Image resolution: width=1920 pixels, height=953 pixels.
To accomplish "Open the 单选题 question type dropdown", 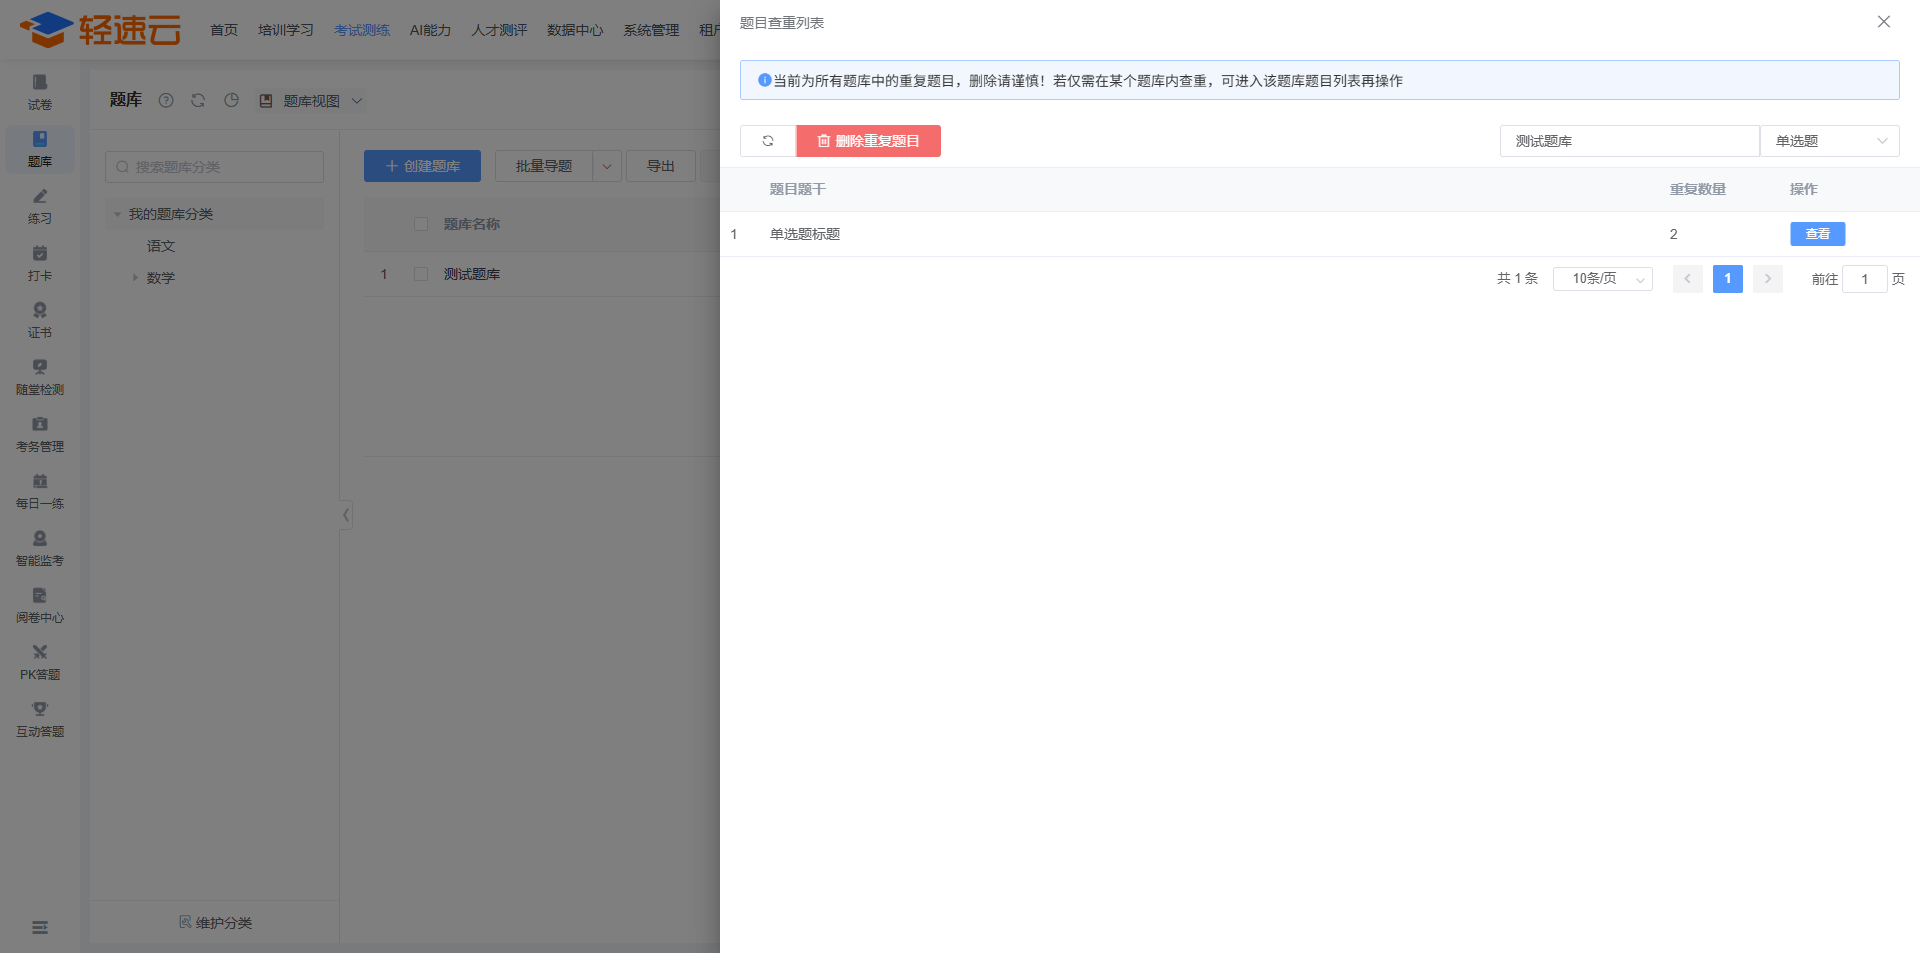I will click(1829, 141).
